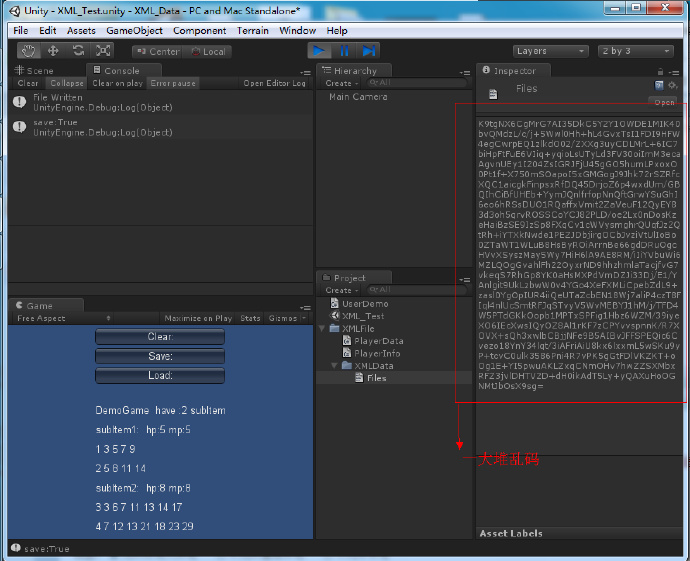Select Main Camera in Hierarchy
The height and width of the screenshot is (561, 690).
[358, 97]
